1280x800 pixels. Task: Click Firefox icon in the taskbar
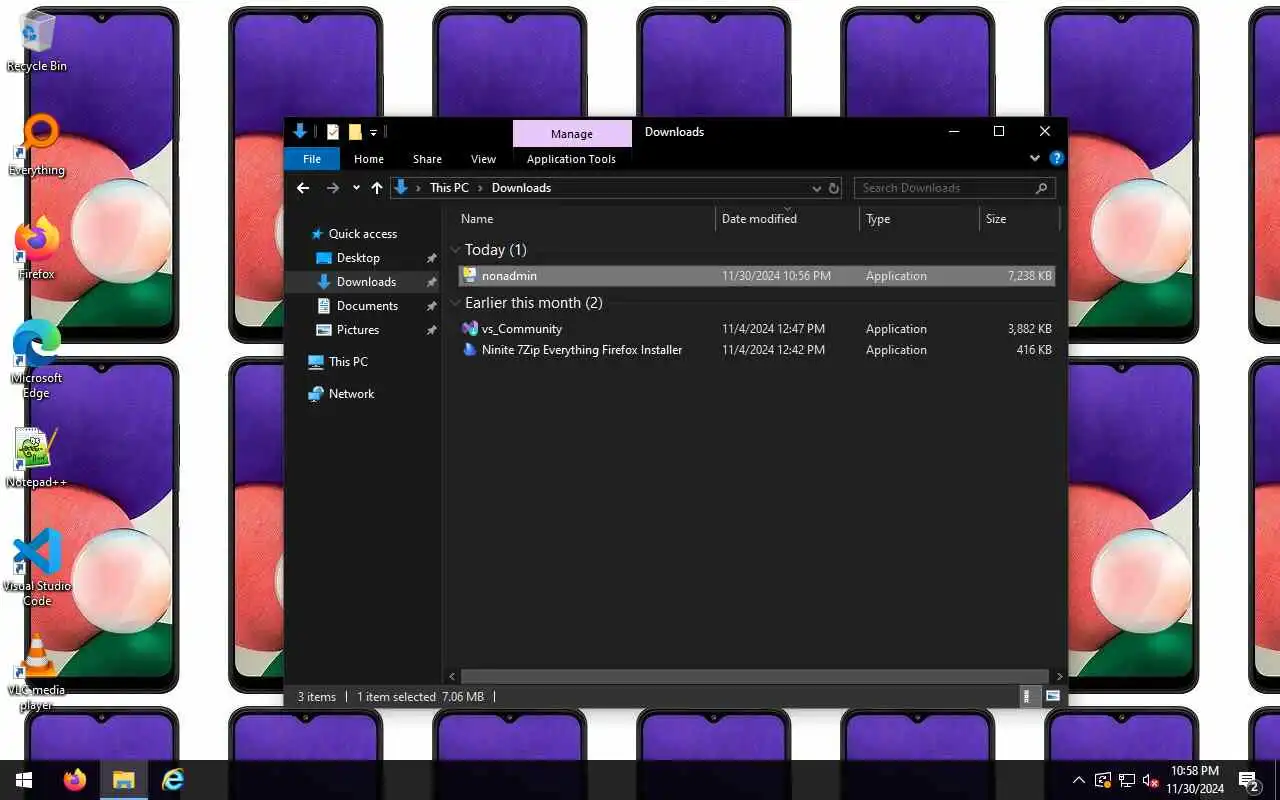[75, 780]
